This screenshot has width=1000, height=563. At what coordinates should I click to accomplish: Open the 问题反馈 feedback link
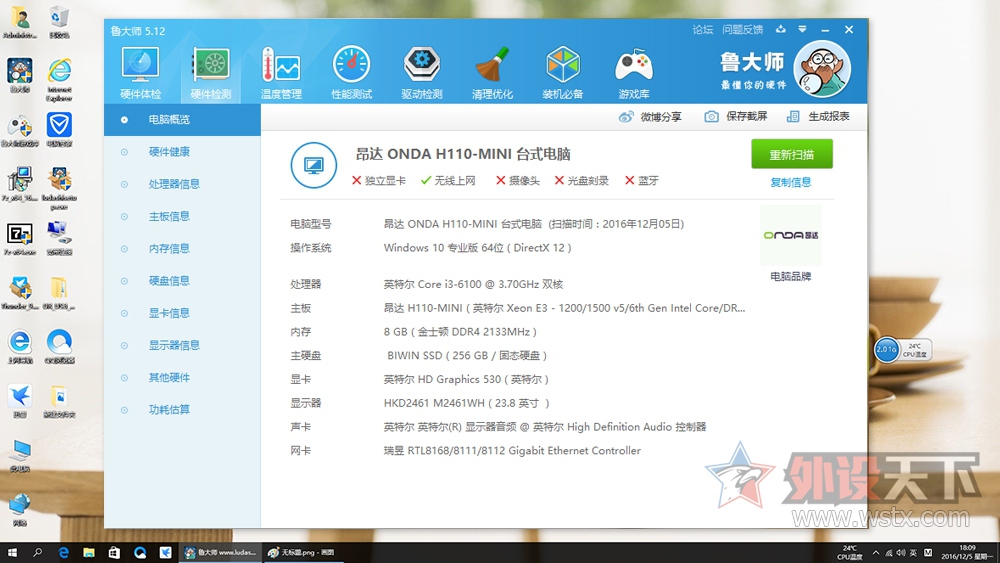tap(742, 30)
